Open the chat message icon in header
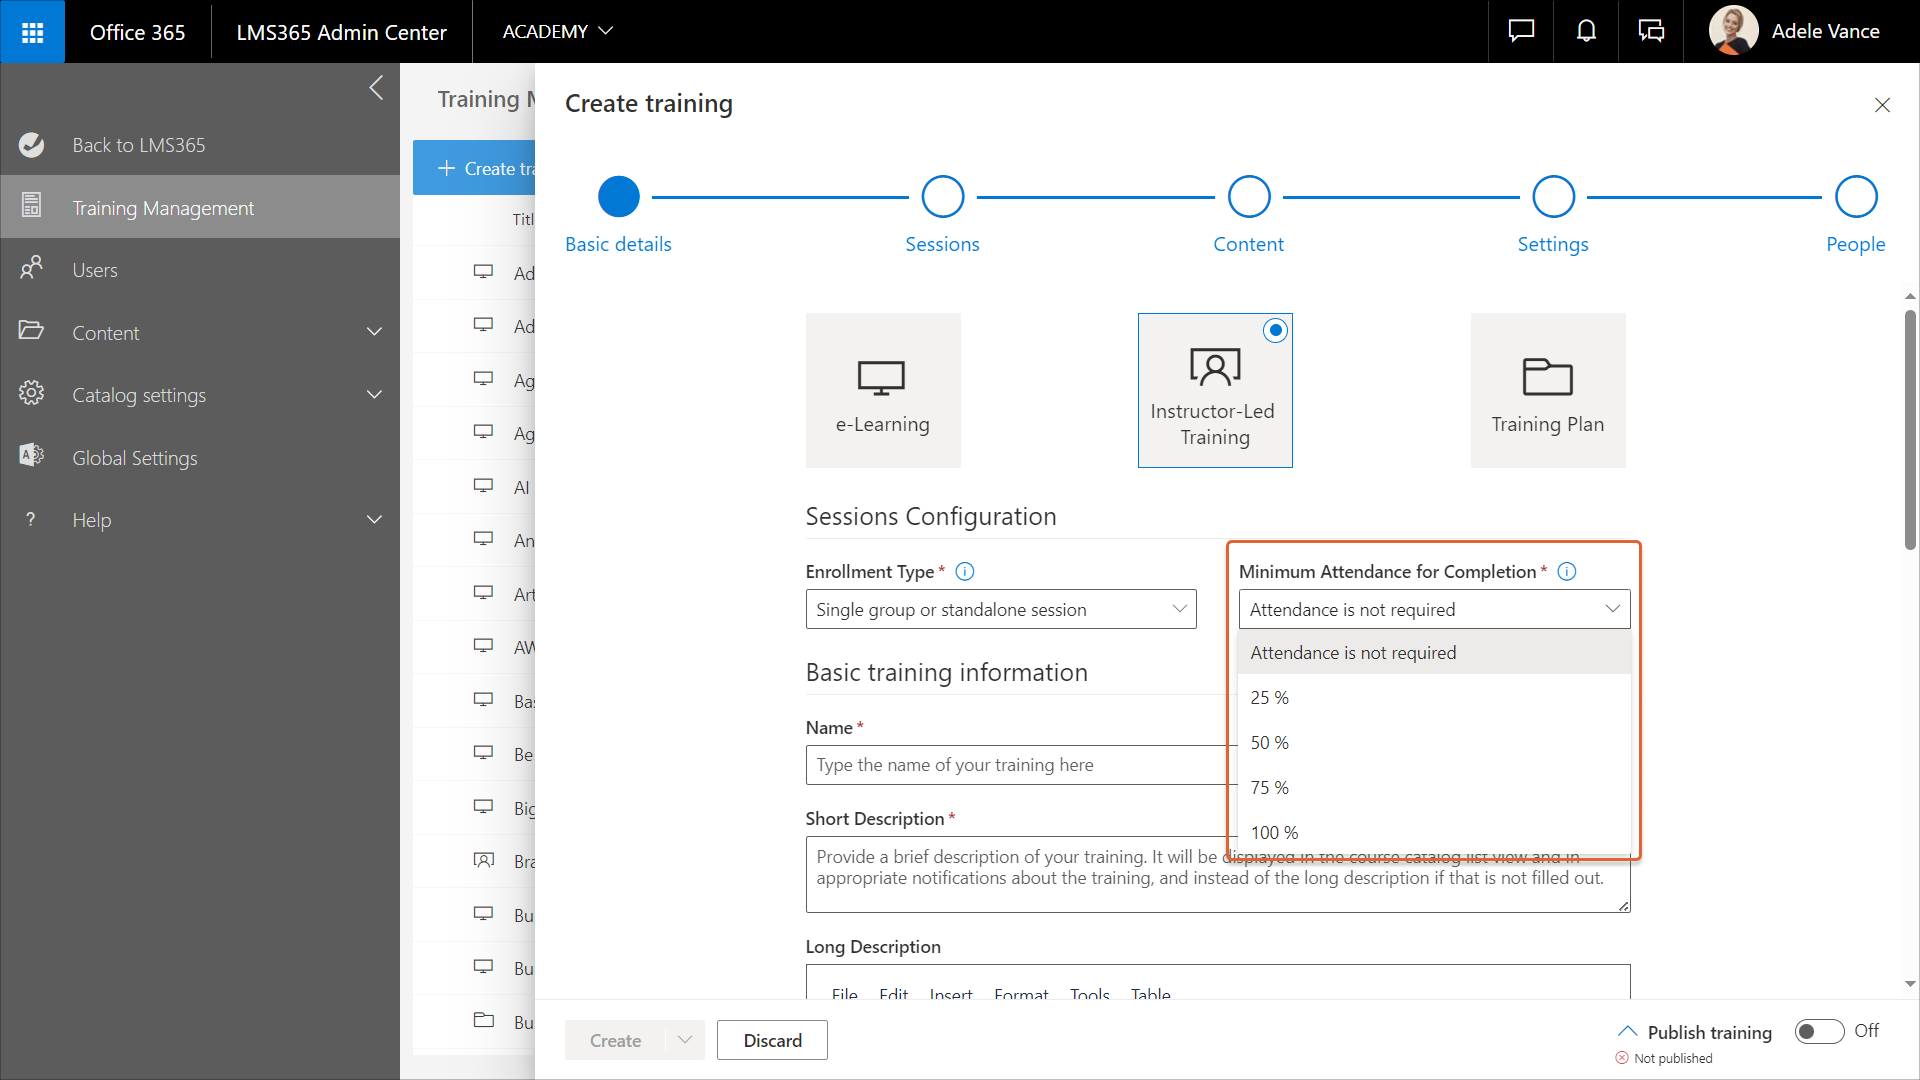 [1521, 32]
